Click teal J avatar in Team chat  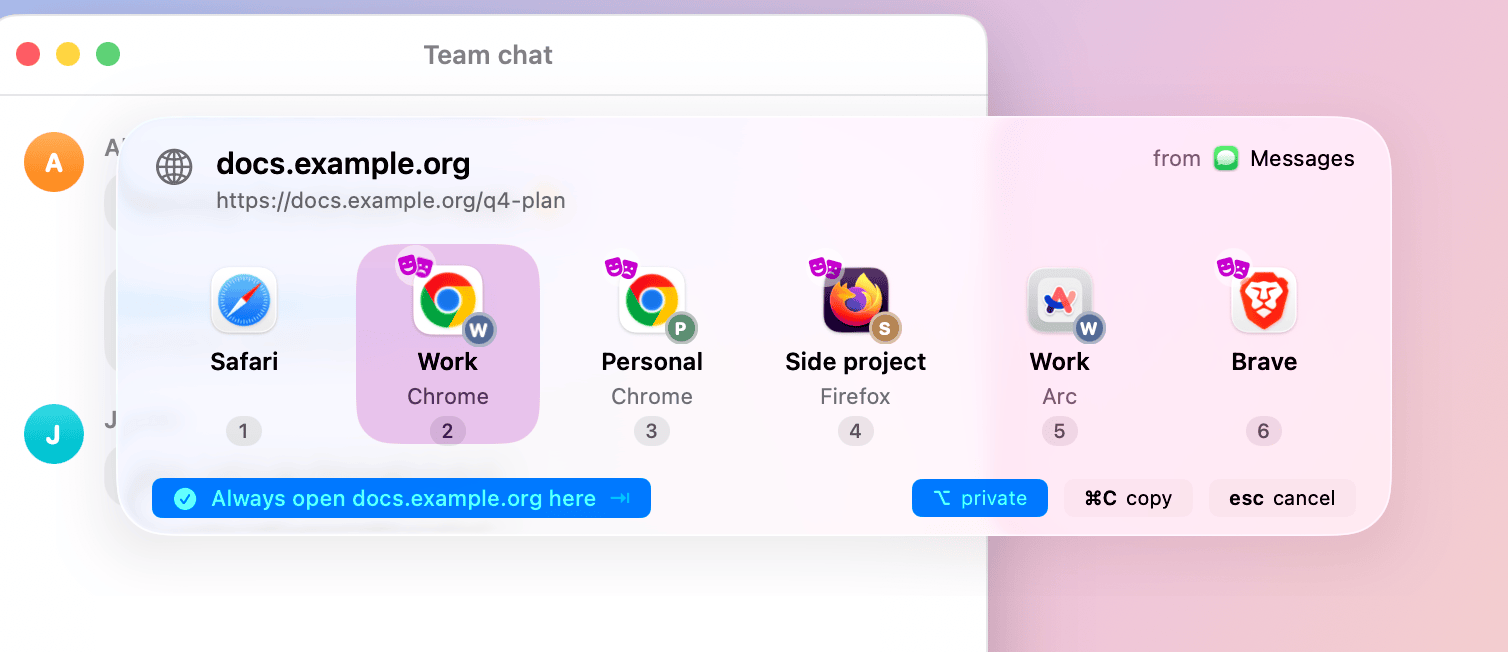(x=54, y=434)
